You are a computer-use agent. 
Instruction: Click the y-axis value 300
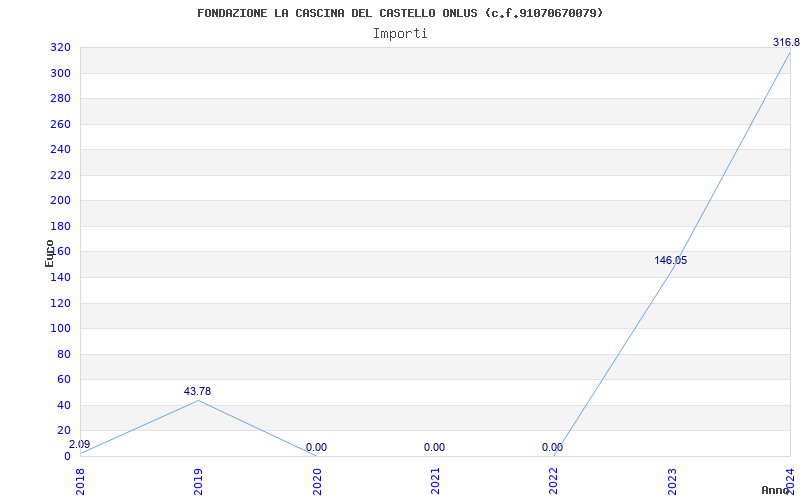tap(60, 73)
